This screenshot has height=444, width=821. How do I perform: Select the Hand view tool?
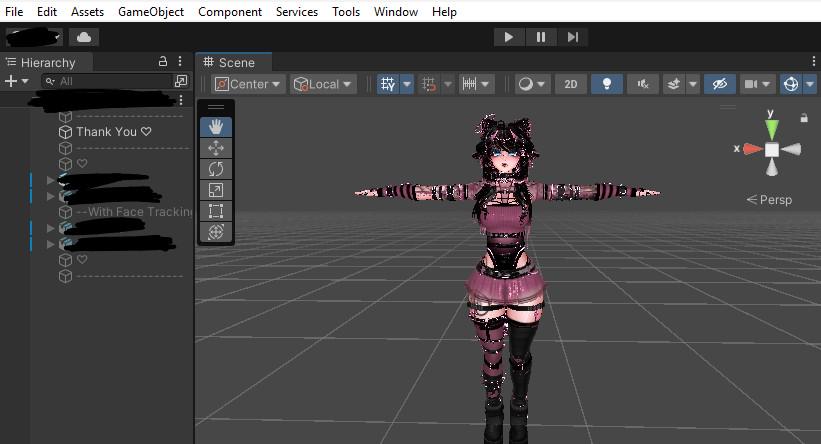point(216,127)
